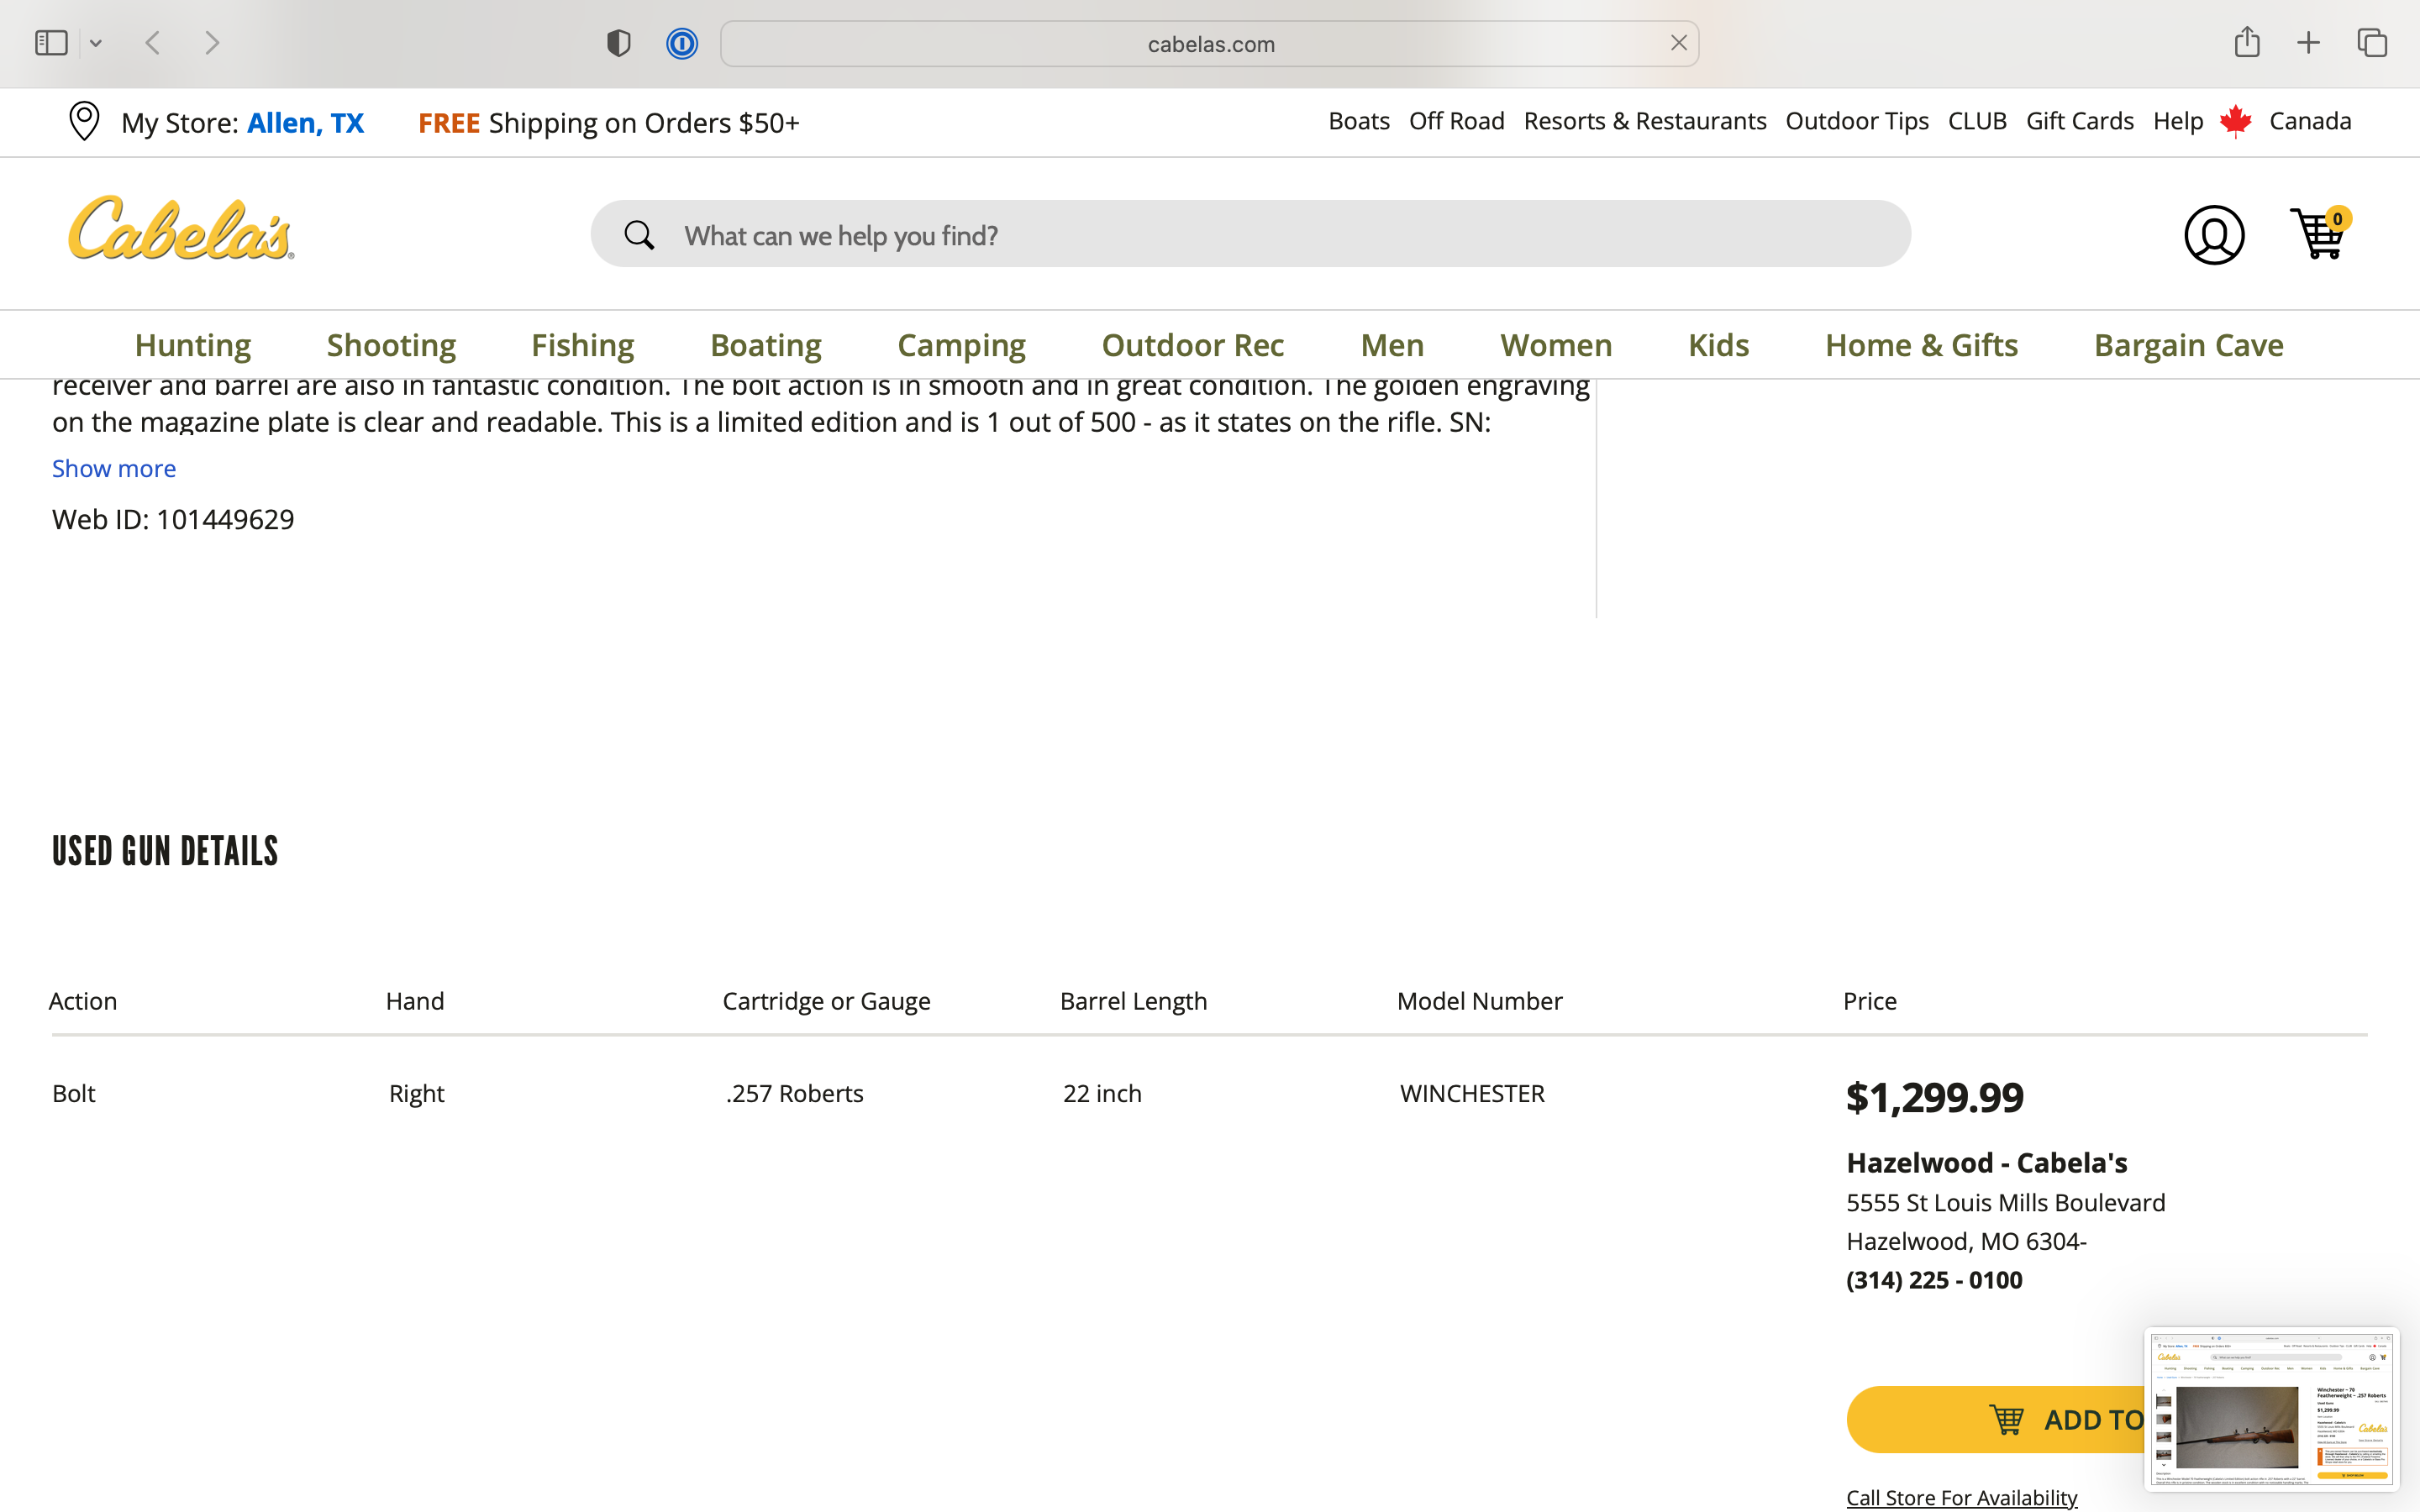
Task: Click the ADD TO cart button
Action: [1996, 1419]
